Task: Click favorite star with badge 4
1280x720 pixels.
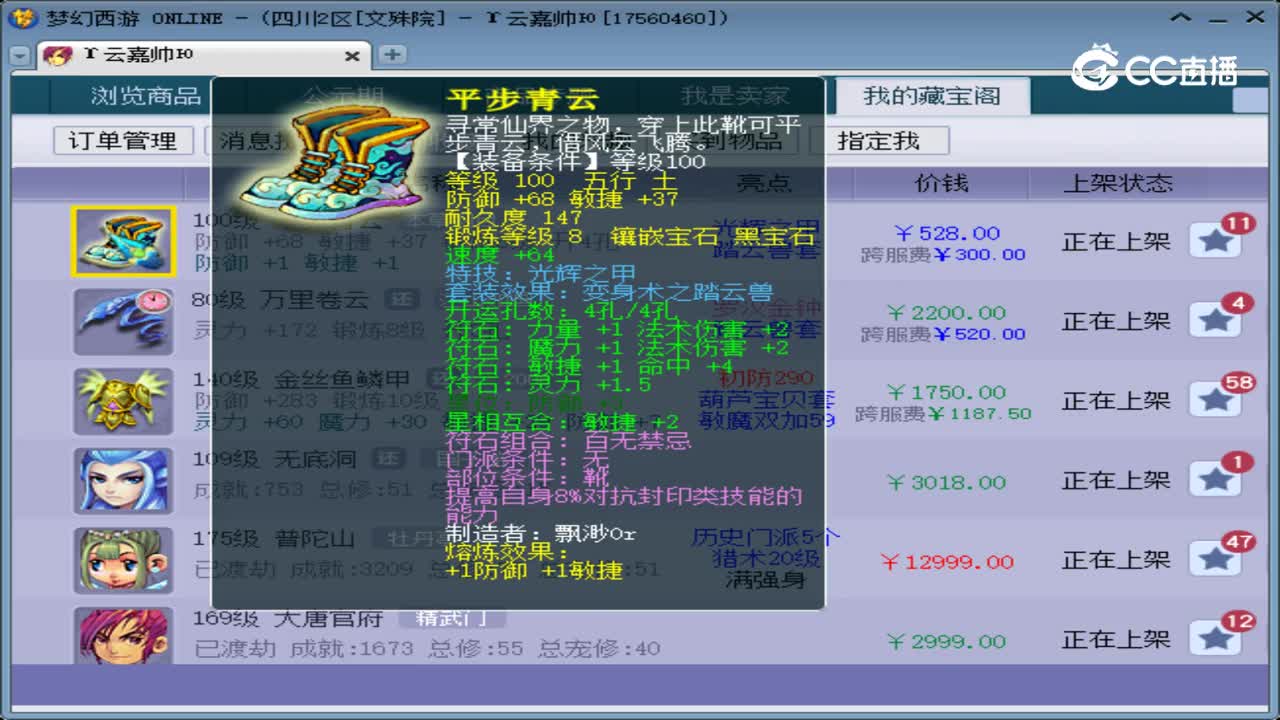Action: [1215, 321]
